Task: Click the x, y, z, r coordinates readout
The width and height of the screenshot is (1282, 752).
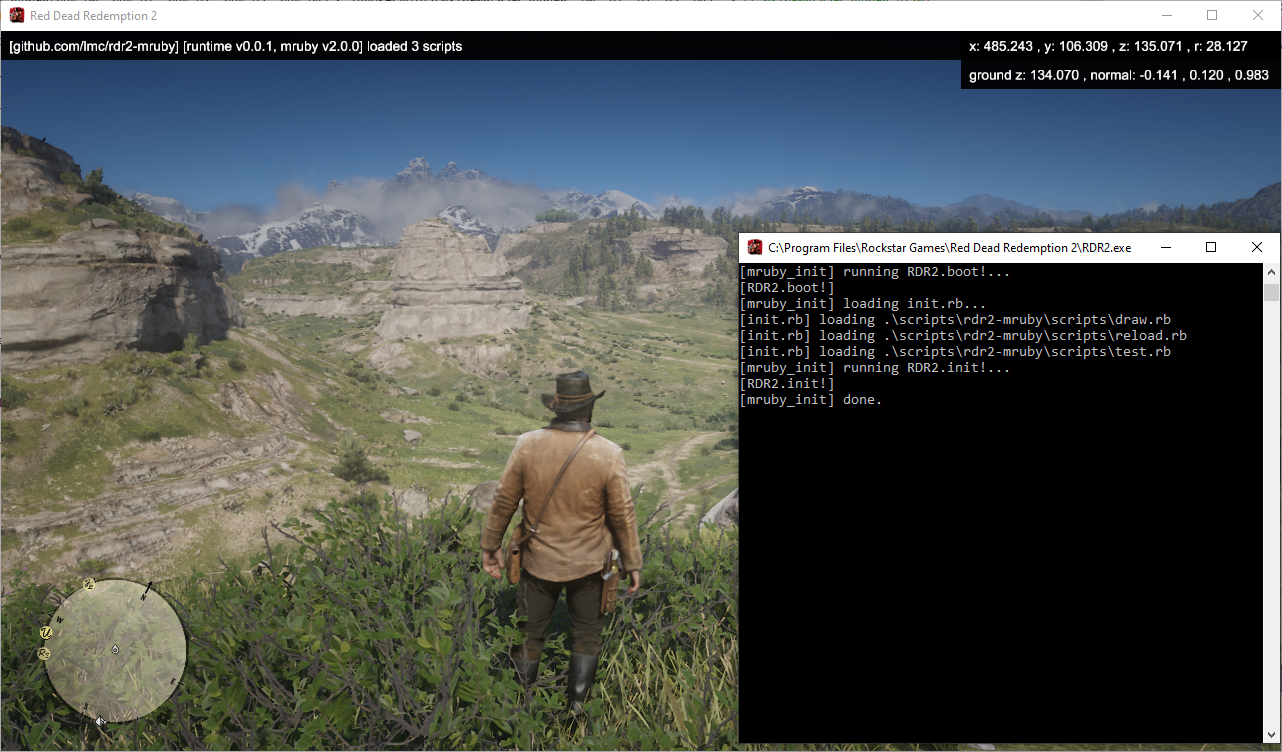Action: 1108,46
